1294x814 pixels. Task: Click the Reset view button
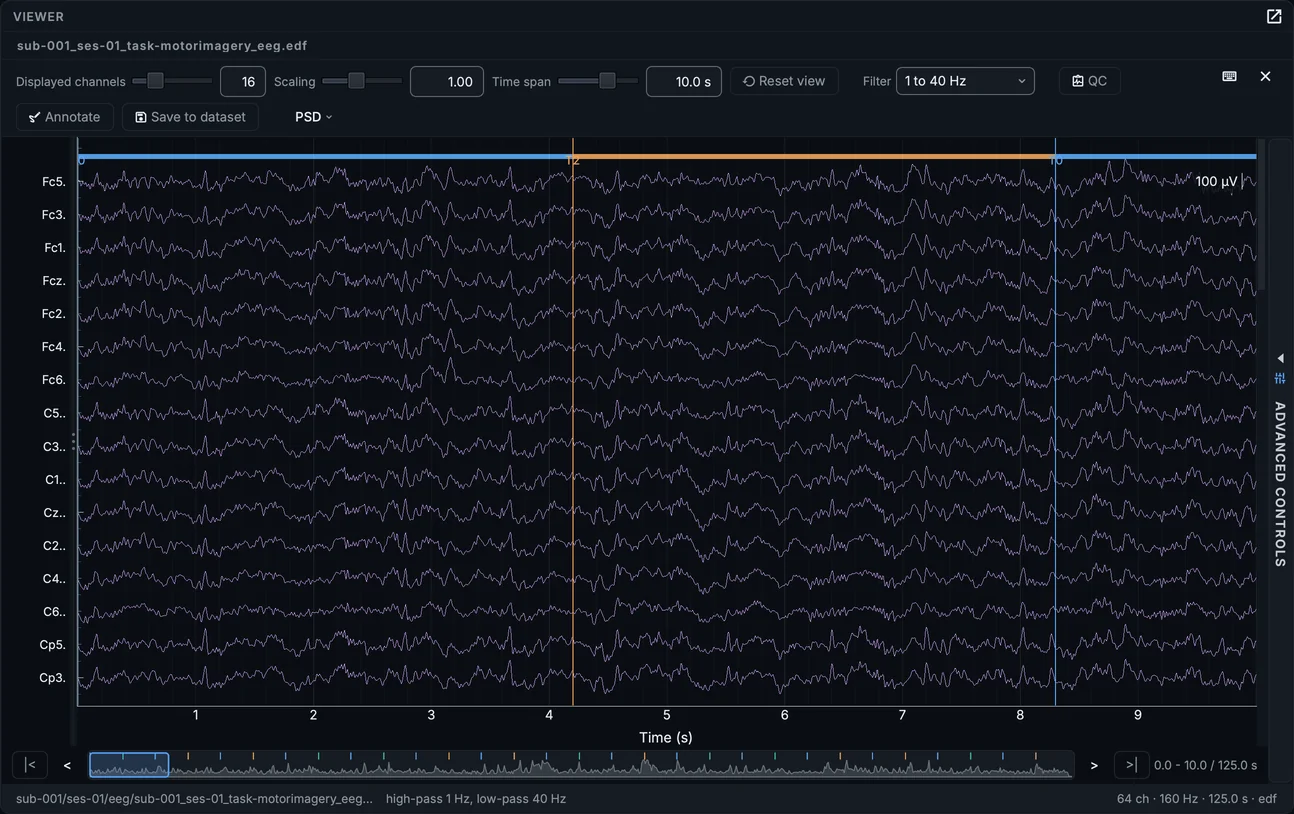[784, 81]
